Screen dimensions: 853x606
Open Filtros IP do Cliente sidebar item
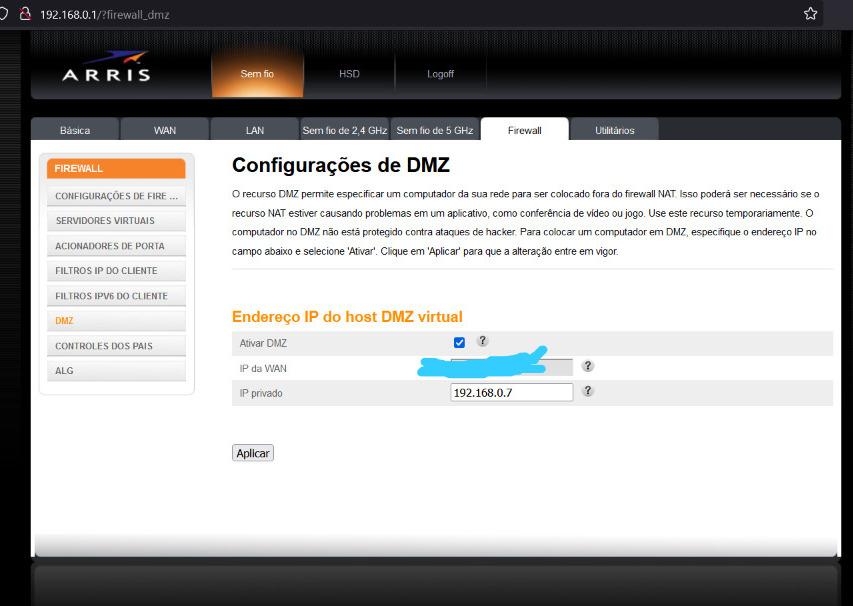point(116,270)
